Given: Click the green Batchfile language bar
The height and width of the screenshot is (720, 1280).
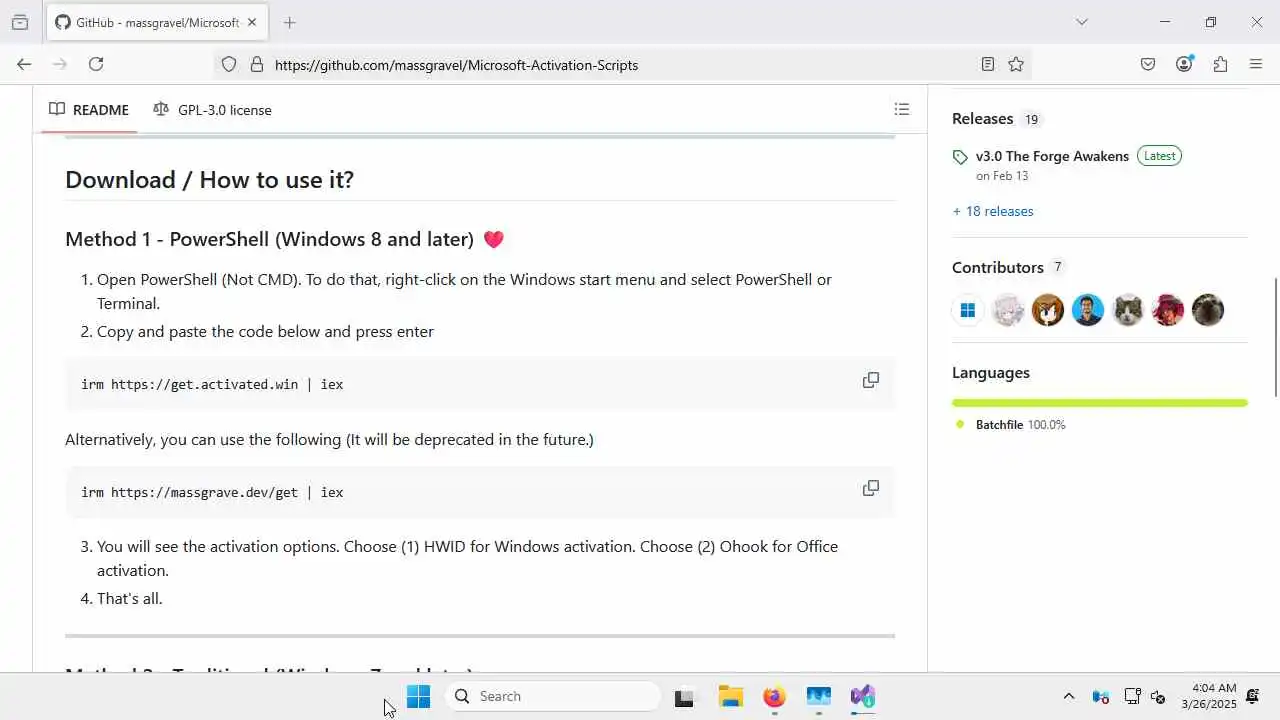Looking at the screenshot, I should click(x=1100, y=403).
